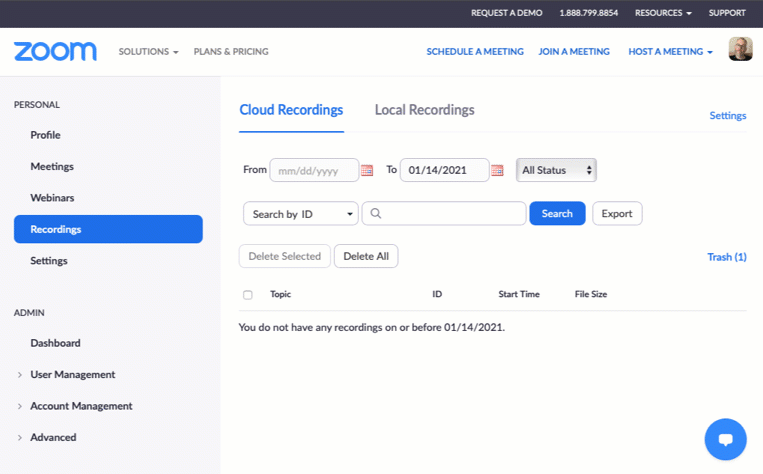Click Request a Demo
The width and height of the screenshot is (763, 474).
pos(507,13)
